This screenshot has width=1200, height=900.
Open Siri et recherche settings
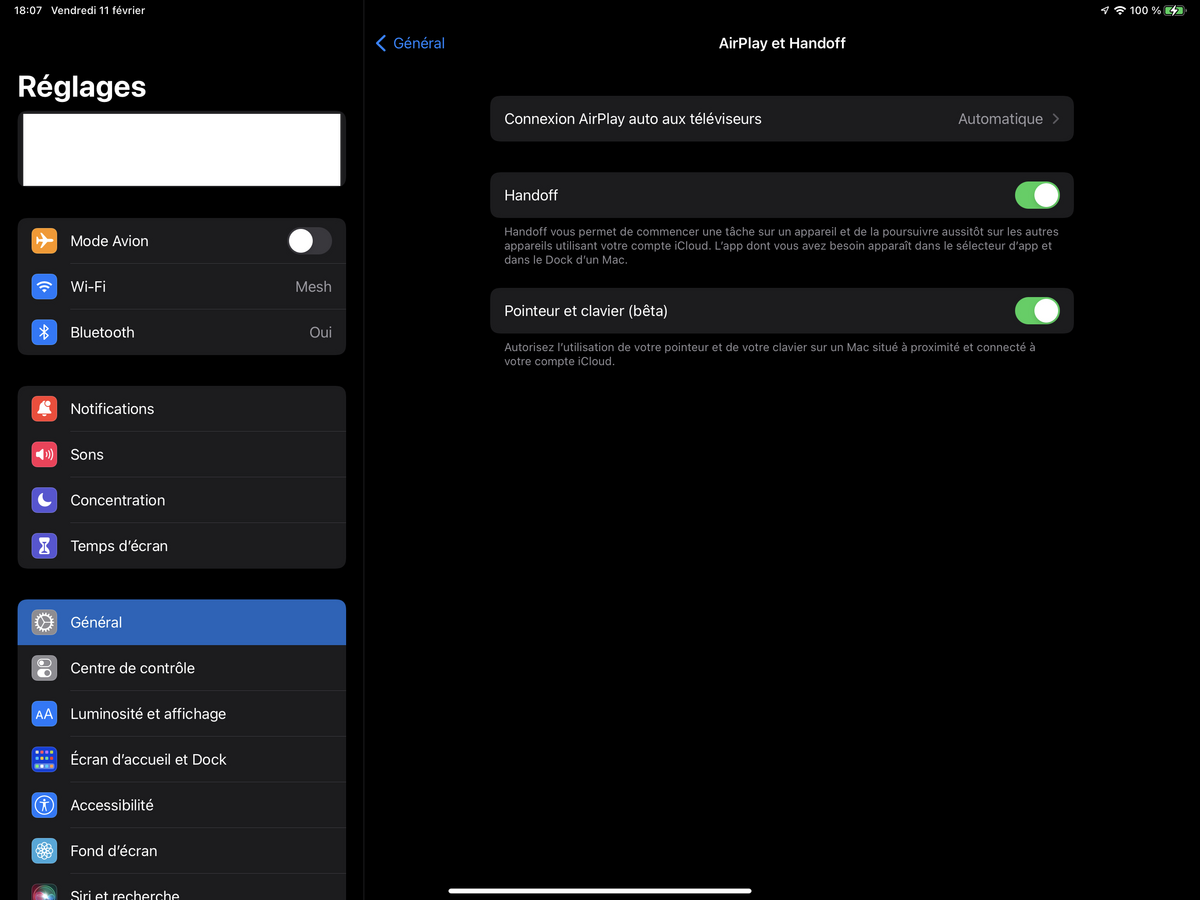(182, 888)
